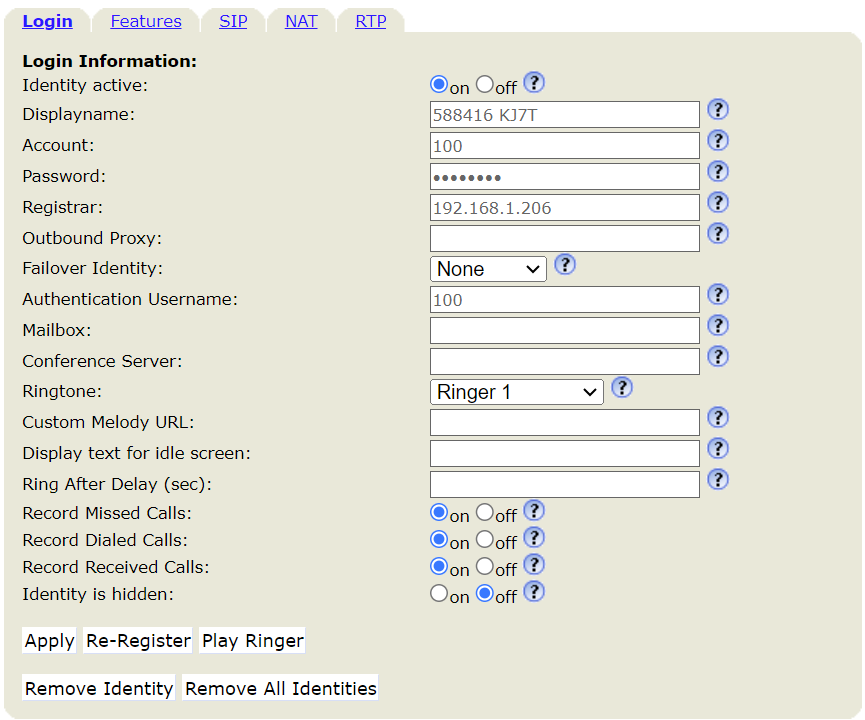Show help for idle screen display text

tap(718, 448)
